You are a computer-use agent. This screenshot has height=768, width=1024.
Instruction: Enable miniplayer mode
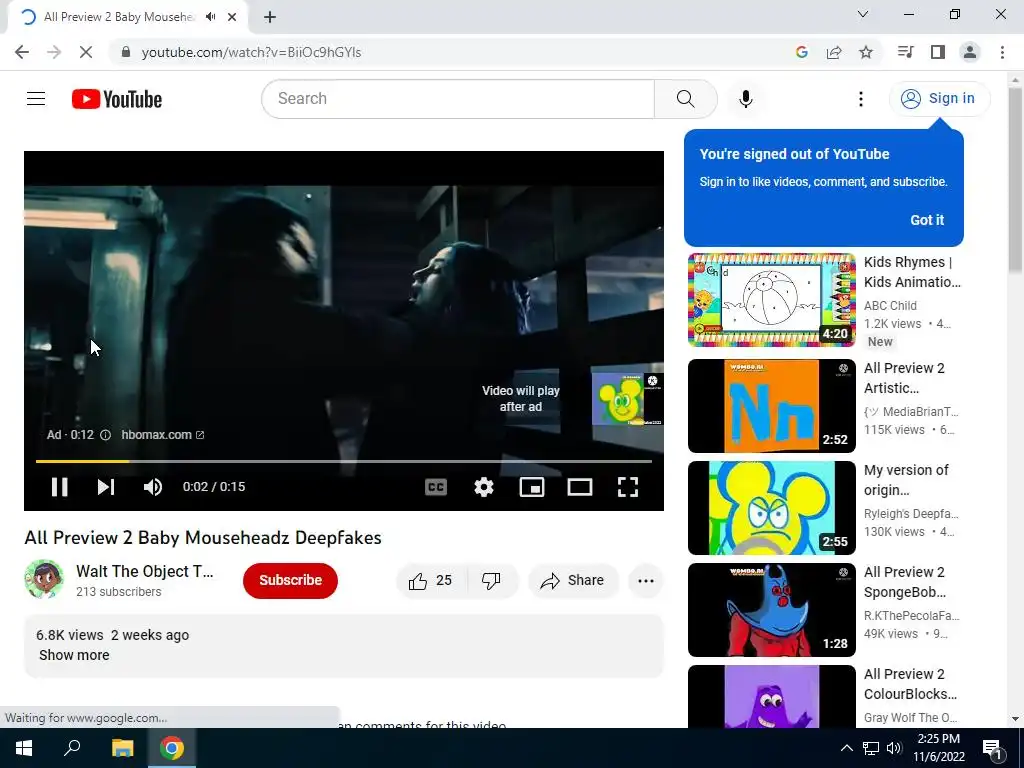(532, 487)
